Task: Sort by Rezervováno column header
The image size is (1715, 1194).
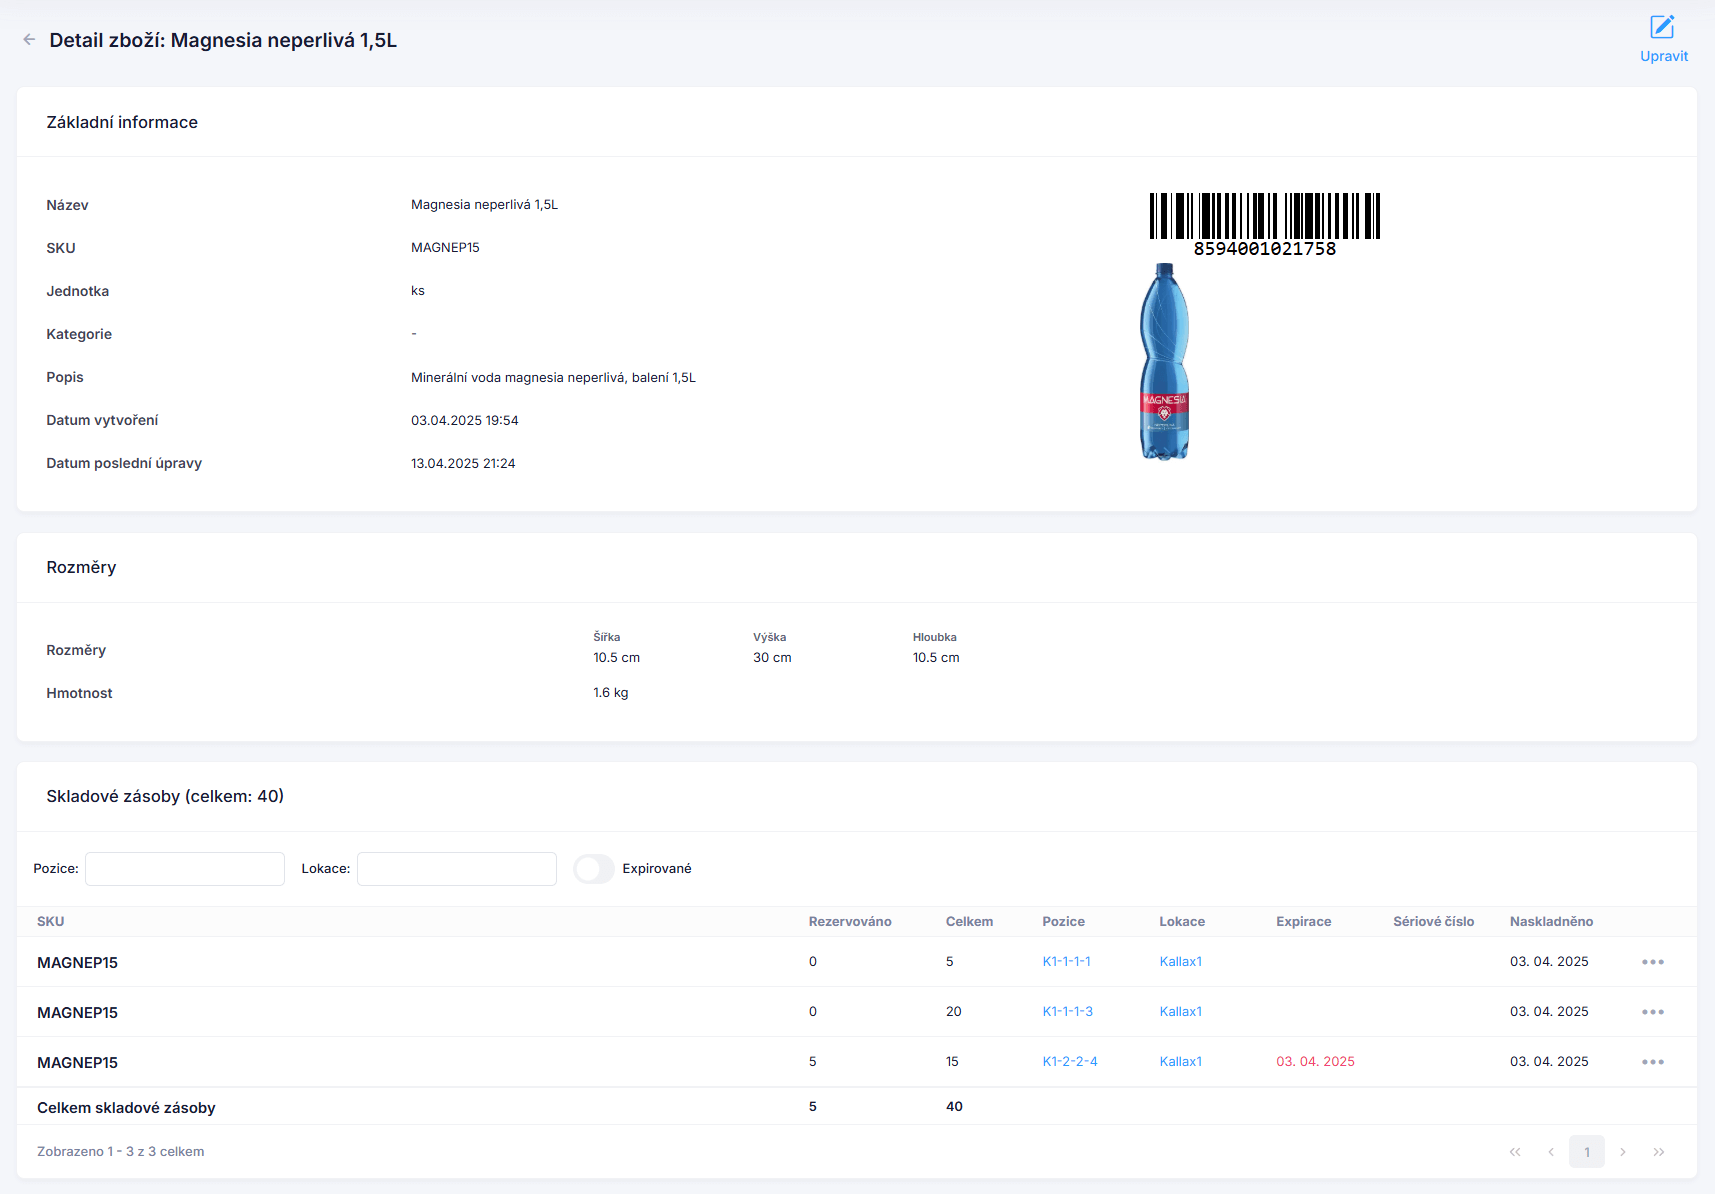Action: coord(850,922)
